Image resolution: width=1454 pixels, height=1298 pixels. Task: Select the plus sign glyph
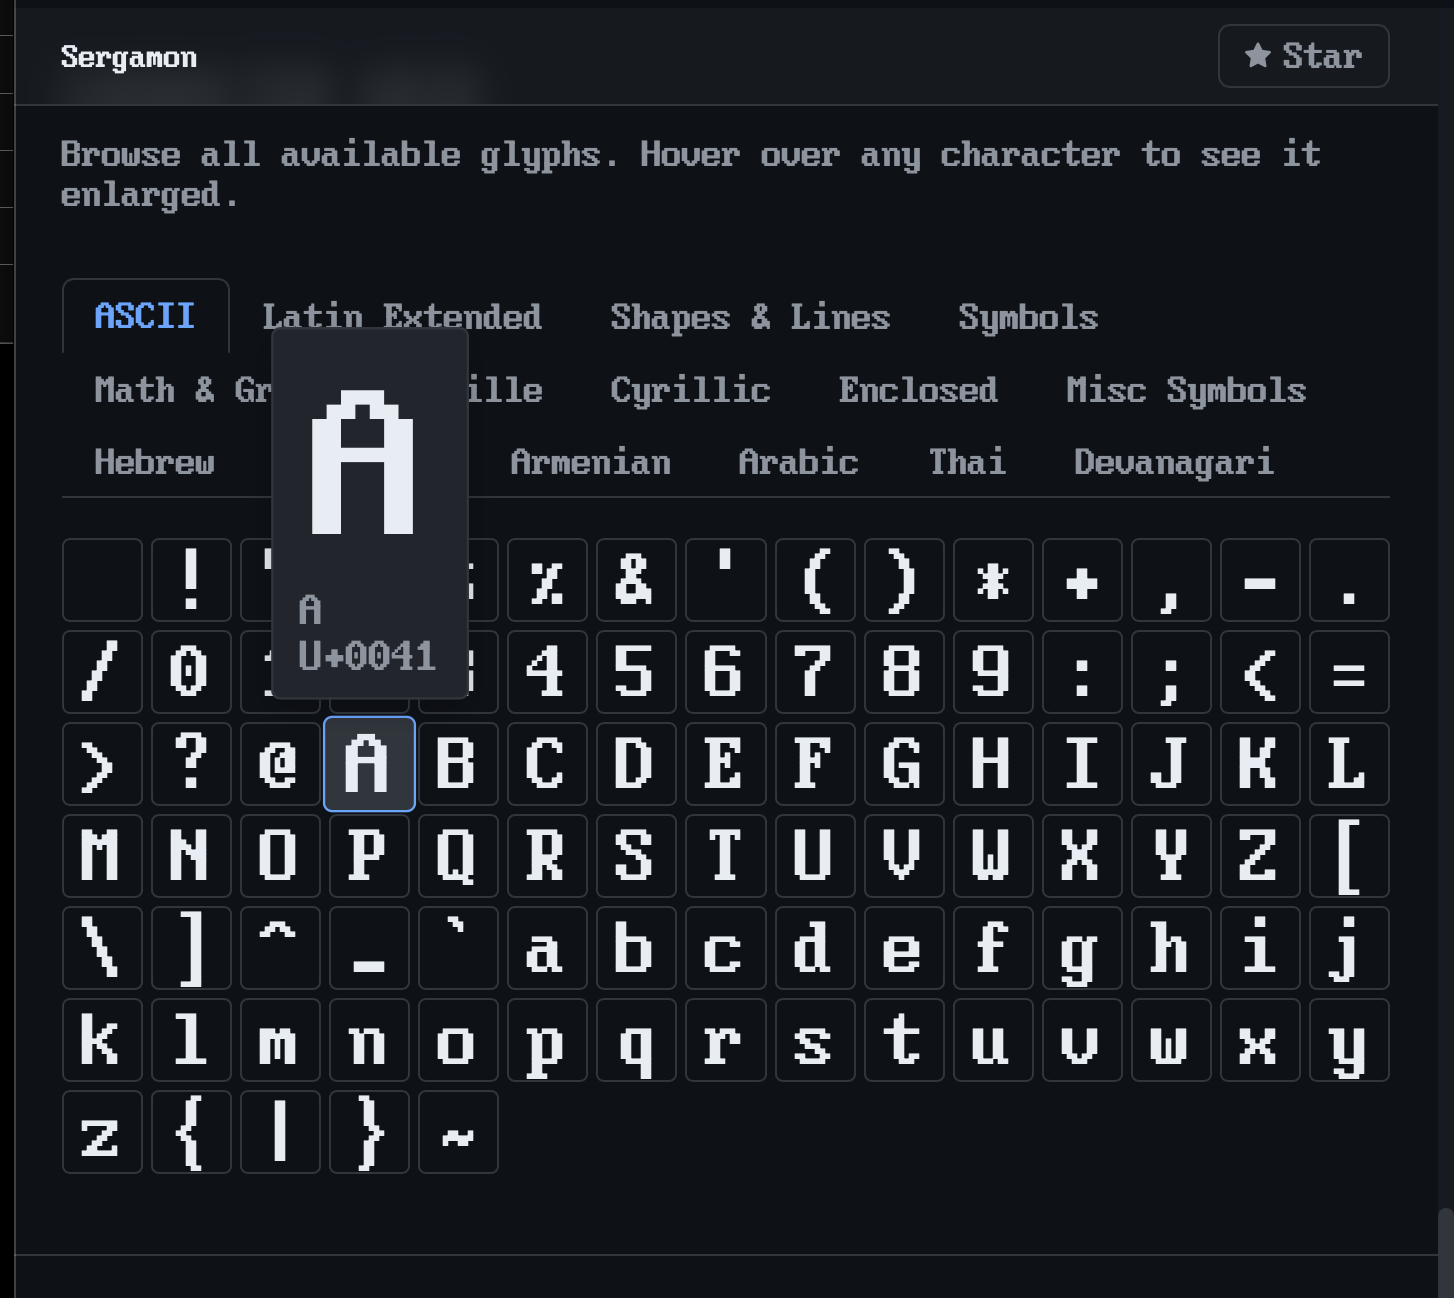(1082, 580)
